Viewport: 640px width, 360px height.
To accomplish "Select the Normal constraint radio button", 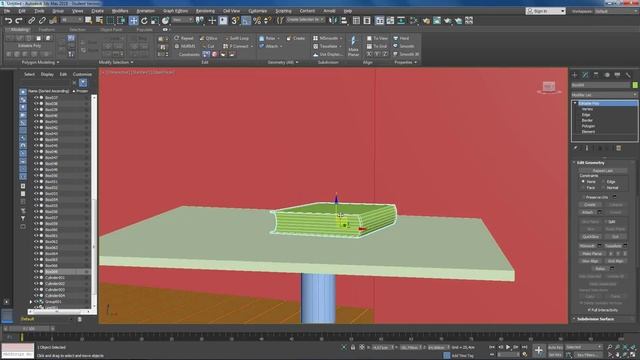I will 604,187.
